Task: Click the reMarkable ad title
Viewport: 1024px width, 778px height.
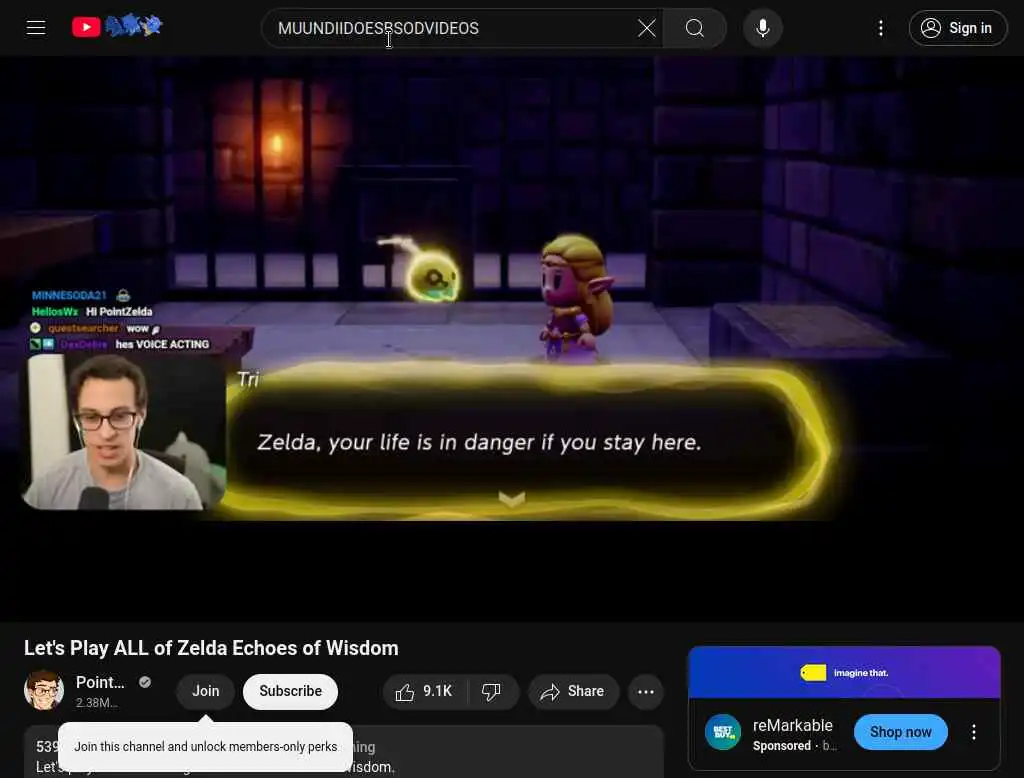Action: click(x=793, y=725)
